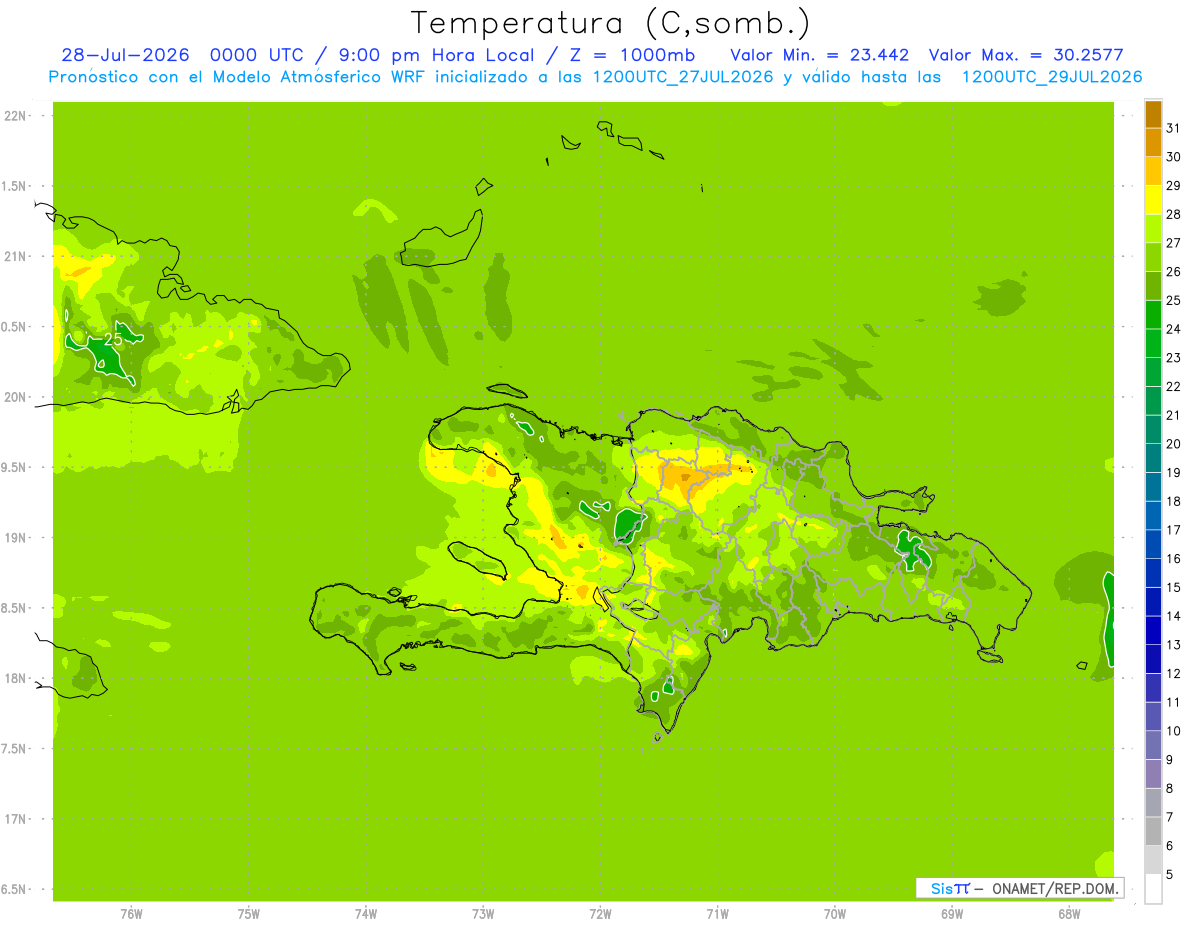The image size is (1200, 927).
Task: Click the "18N" latitude axis label
Action: click(x=15, y=678)
